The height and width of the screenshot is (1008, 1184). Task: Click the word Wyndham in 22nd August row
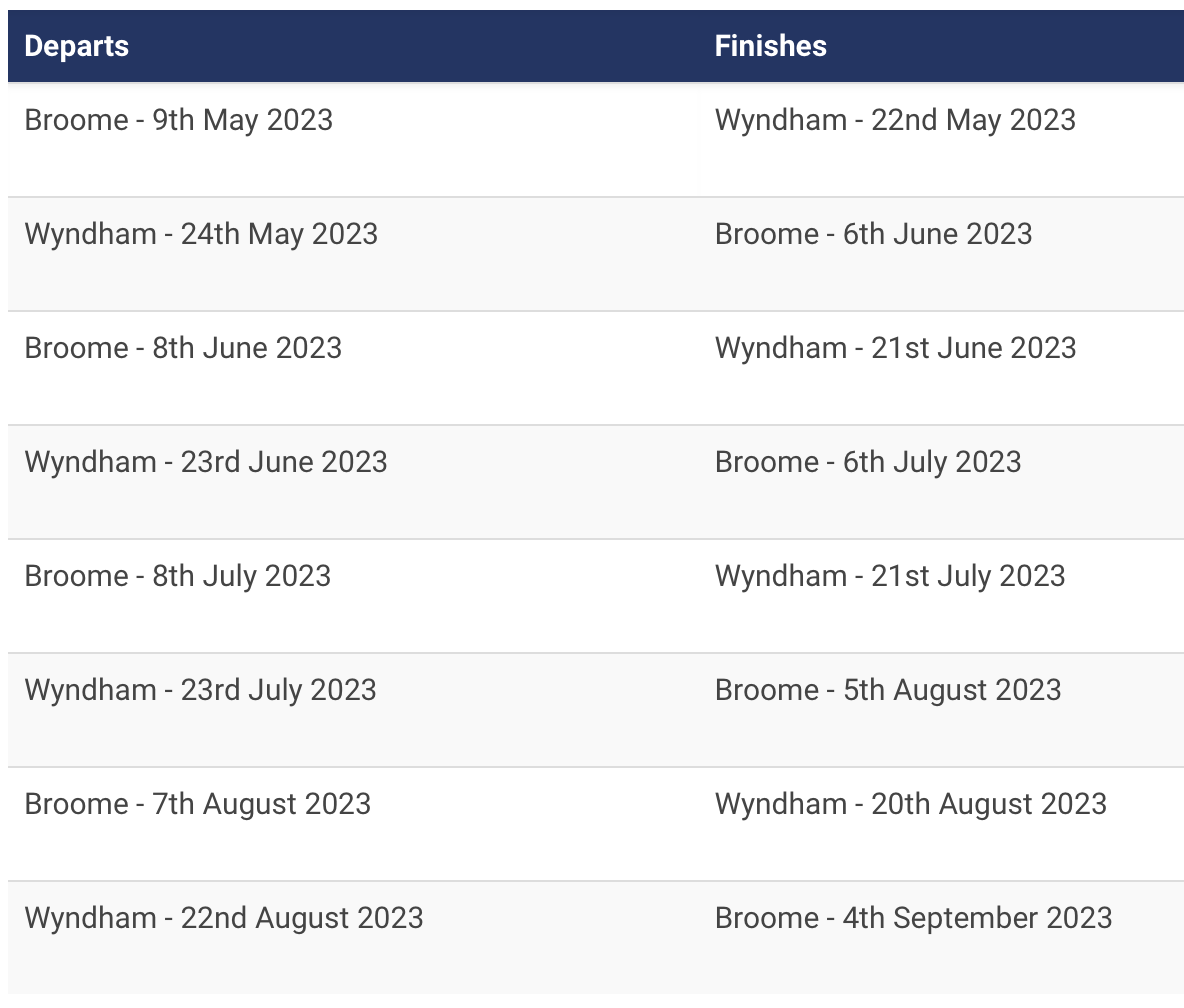tap(91, 918)
